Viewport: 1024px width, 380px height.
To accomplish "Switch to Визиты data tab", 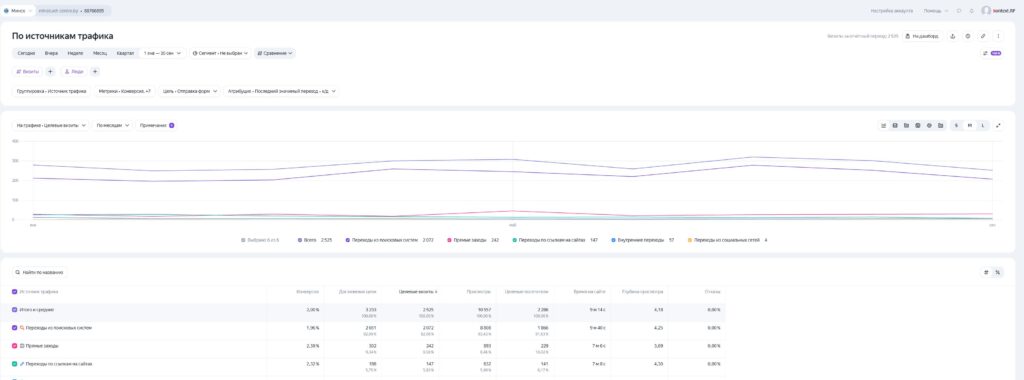I will [x=27, y=72].
